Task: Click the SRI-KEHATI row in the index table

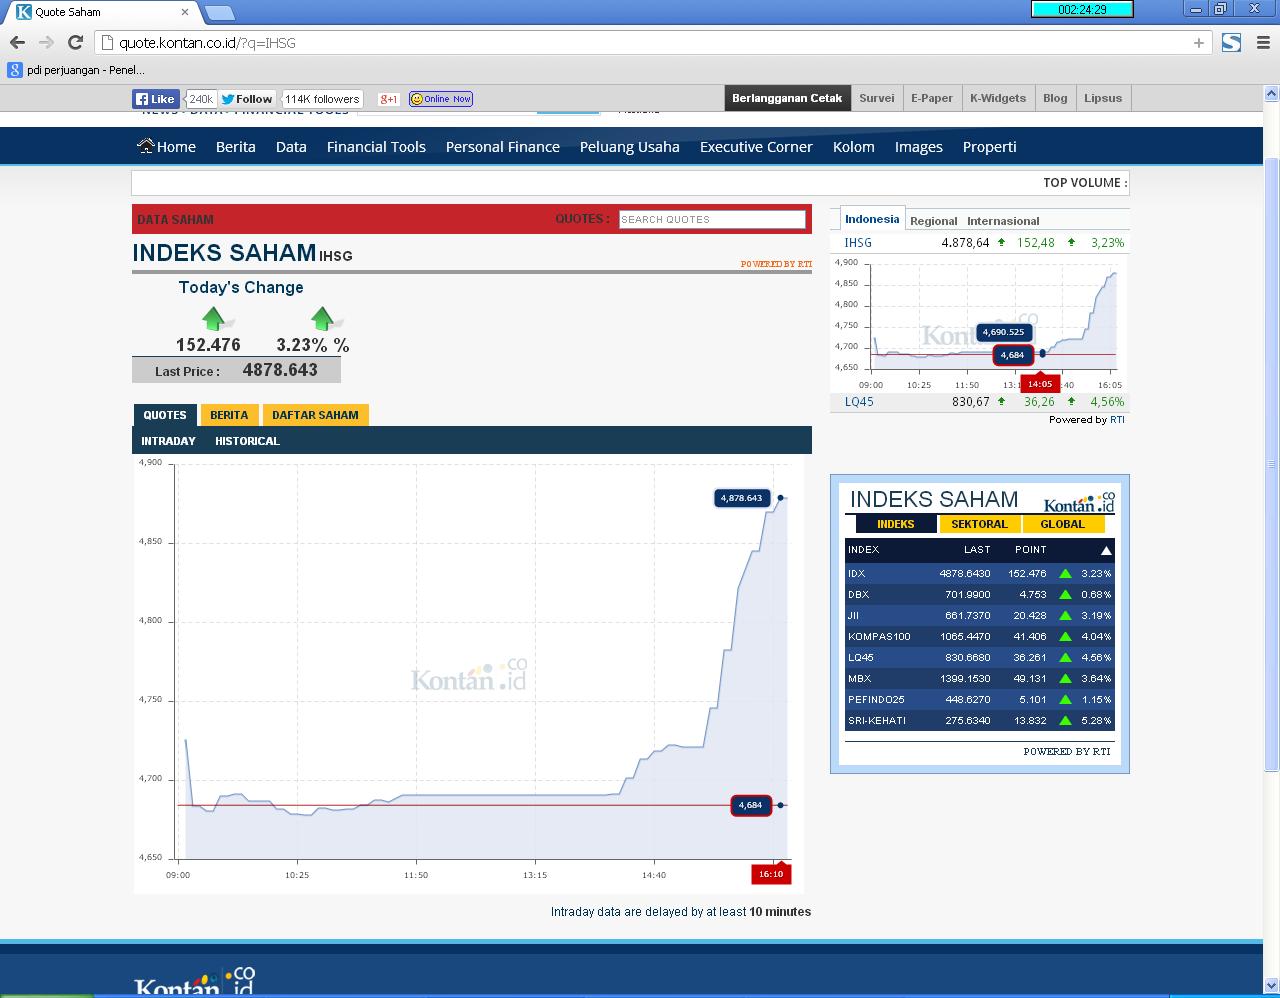Action: coord(979,720)
